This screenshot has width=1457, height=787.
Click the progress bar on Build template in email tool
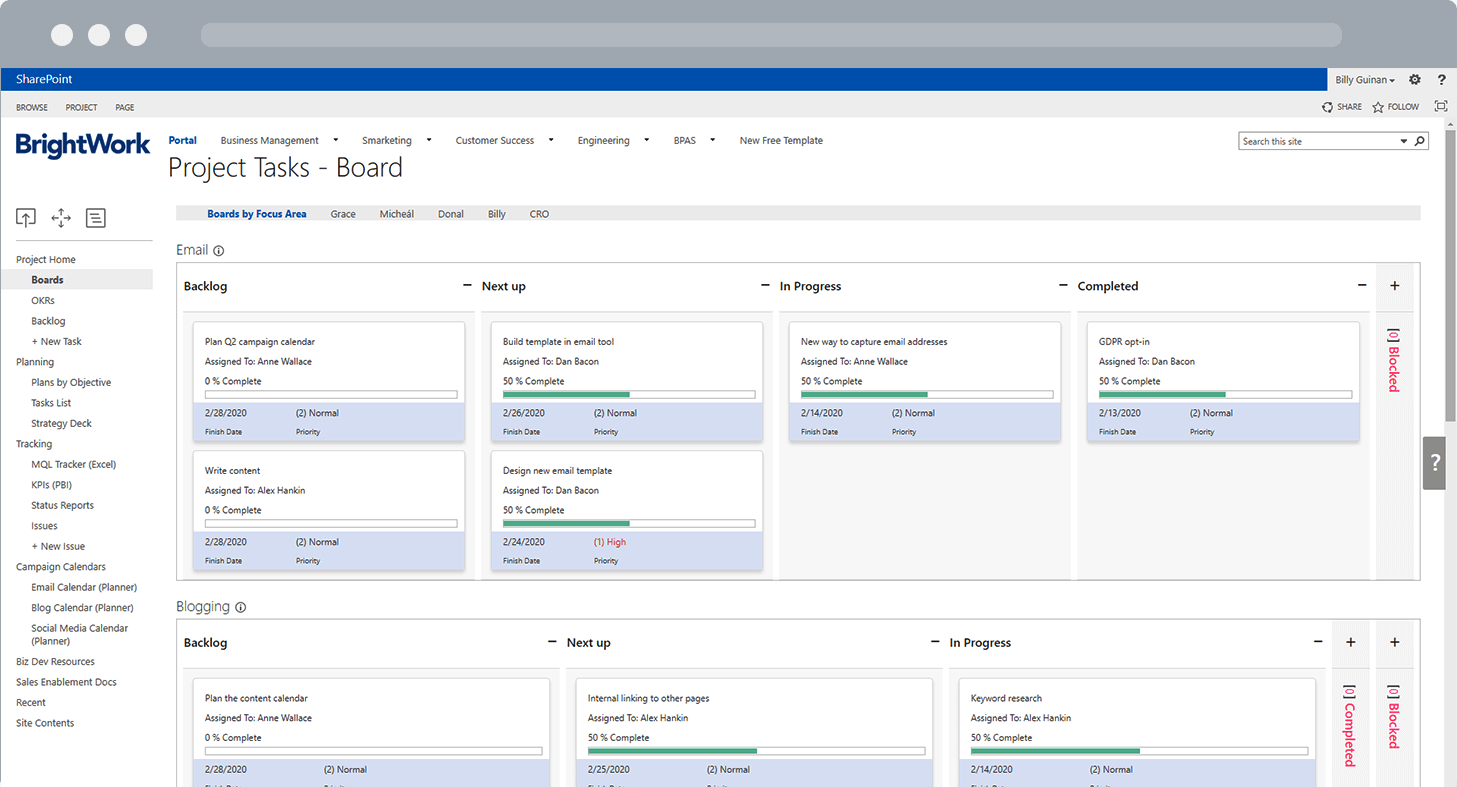628,394
